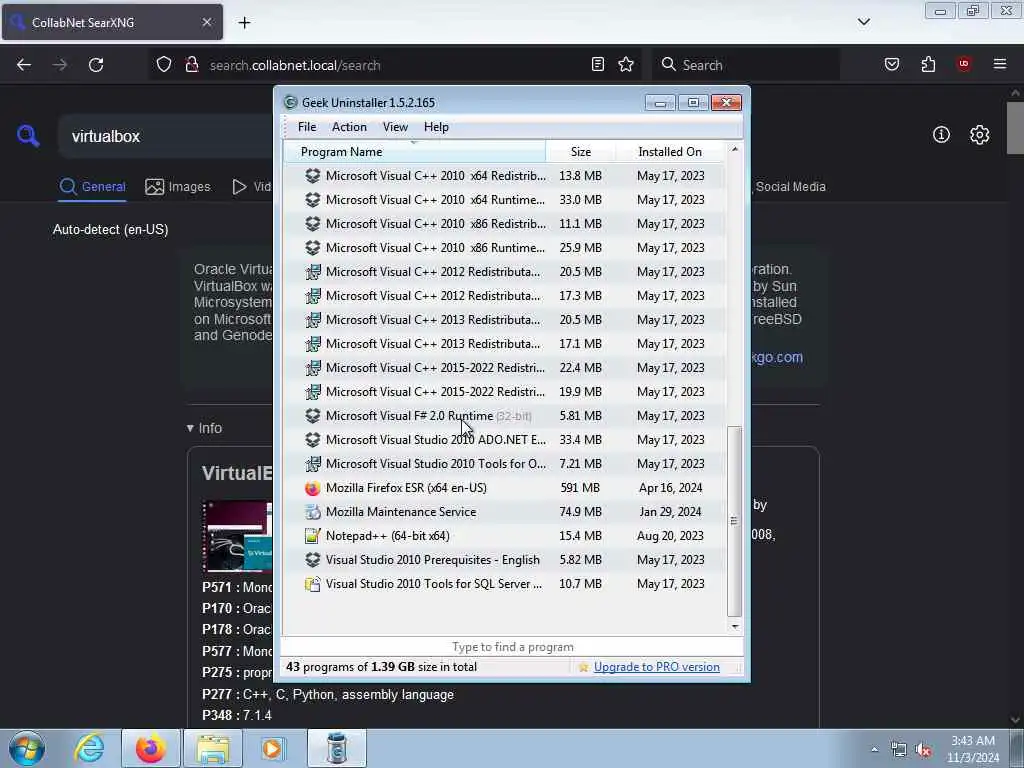The width and height of the screenshot is (1024, 768).
Task: Click the SearXNG magnifier logo
Action: [x=28, y=136]
